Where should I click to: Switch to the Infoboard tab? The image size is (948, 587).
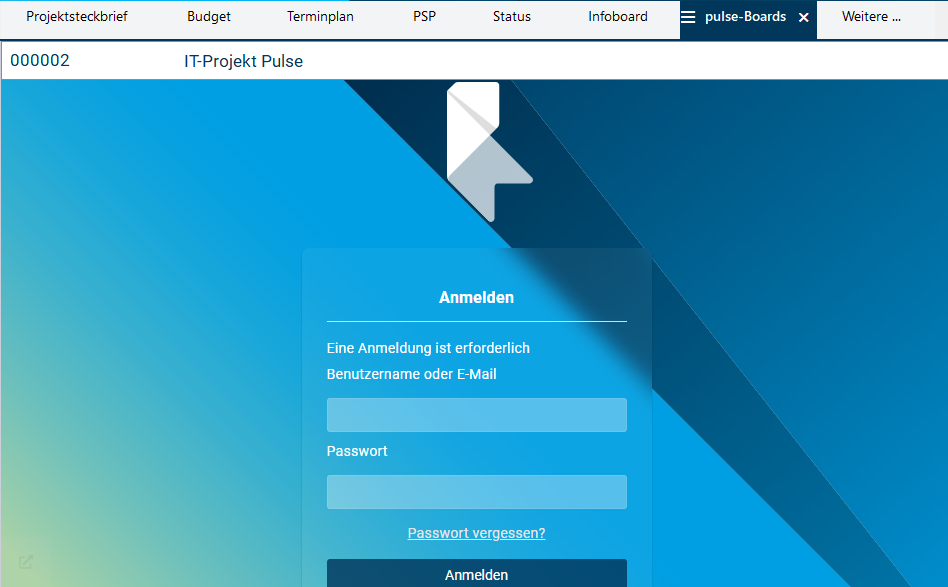(x=618, y=17)
